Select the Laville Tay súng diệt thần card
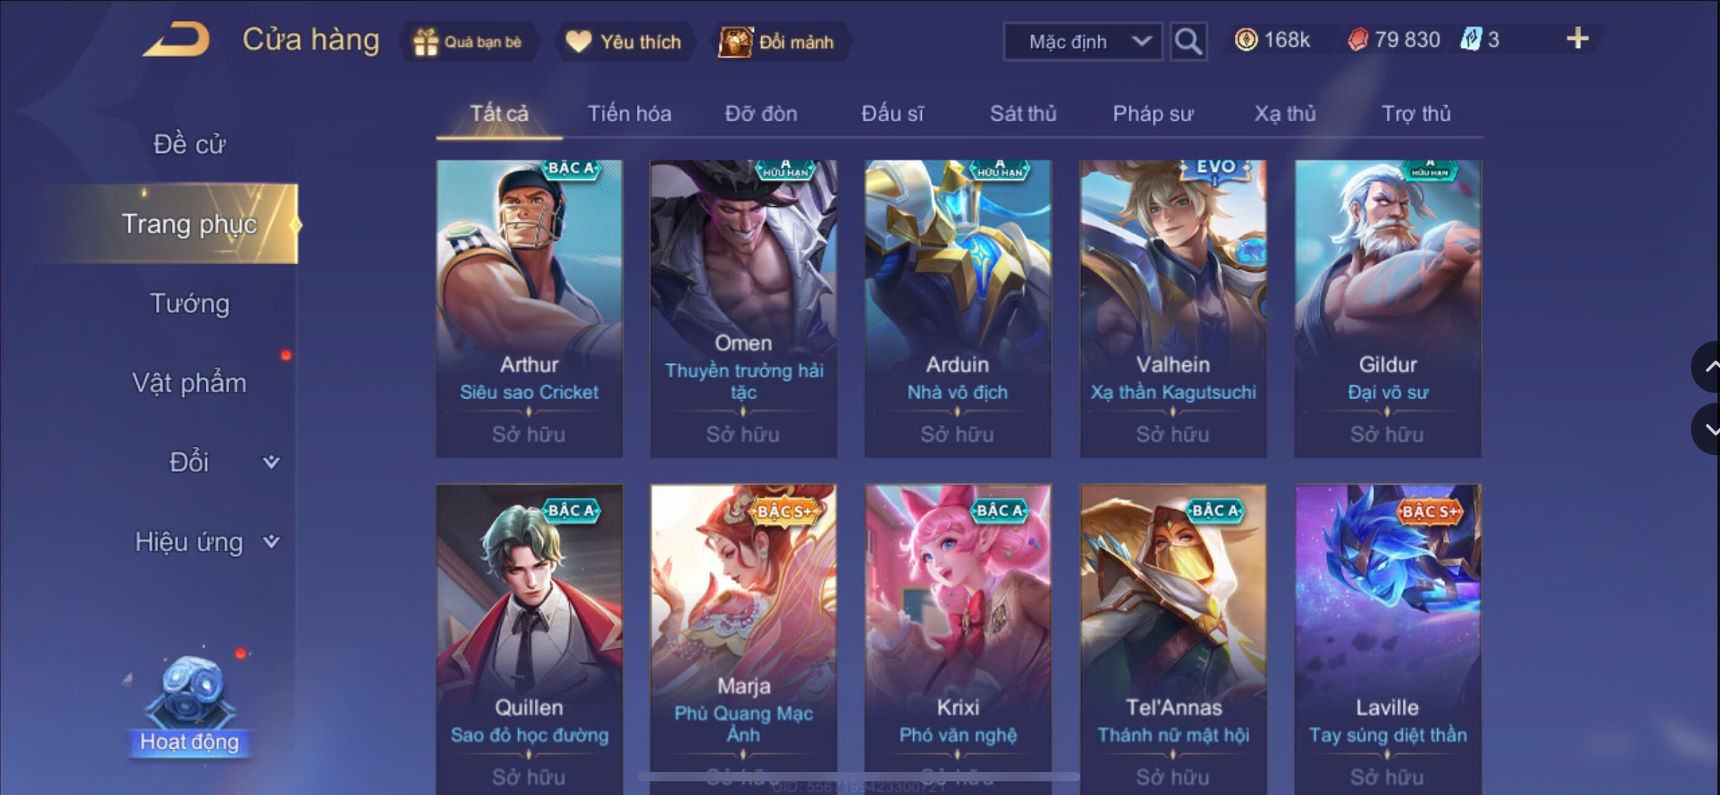1720x795 pixels. click(1388, 640)
